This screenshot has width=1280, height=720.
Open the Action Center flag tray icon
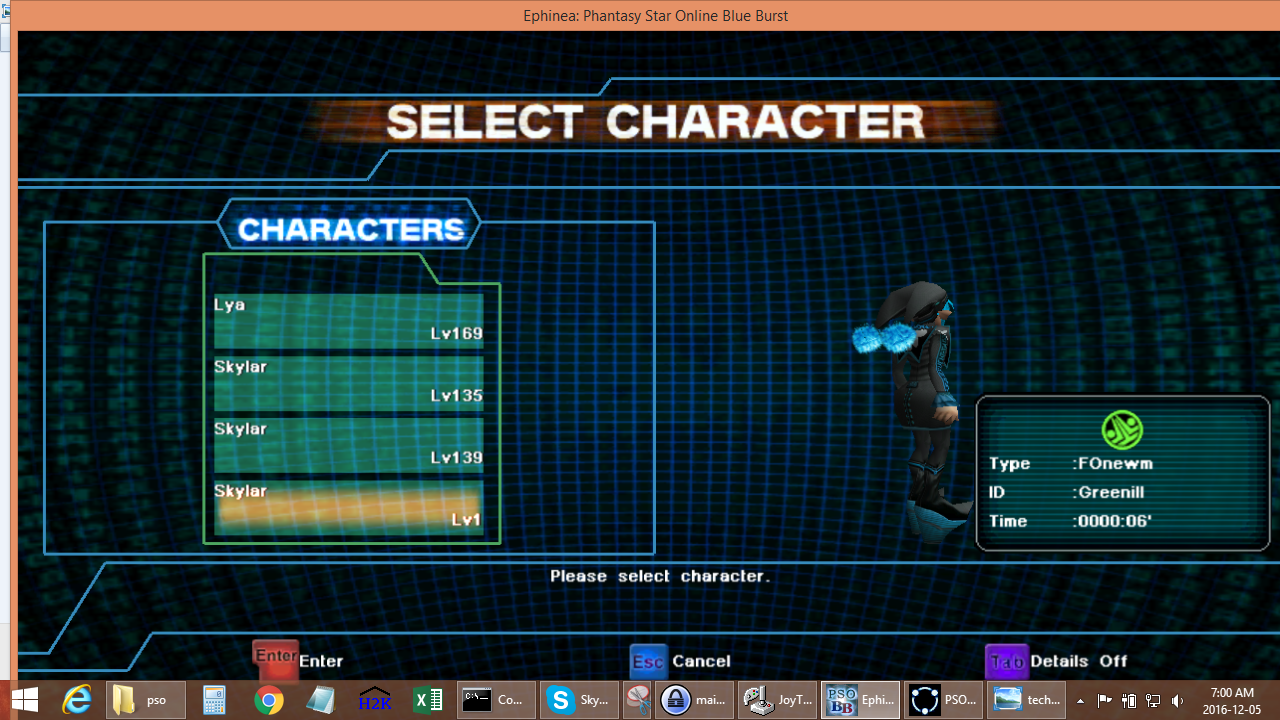(1104, 701)
